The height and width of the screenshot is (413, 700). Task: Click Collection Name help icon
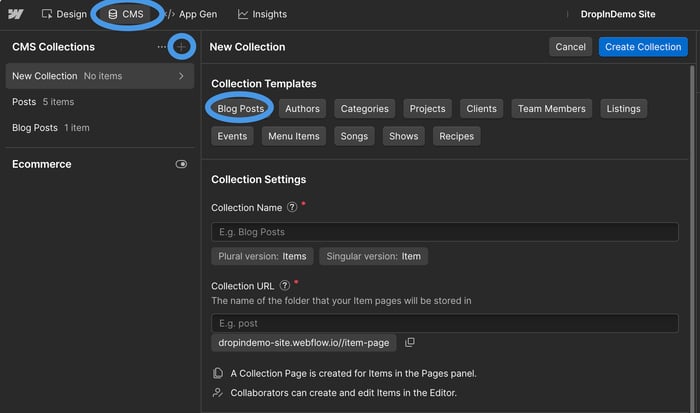(x=292, y=207)
